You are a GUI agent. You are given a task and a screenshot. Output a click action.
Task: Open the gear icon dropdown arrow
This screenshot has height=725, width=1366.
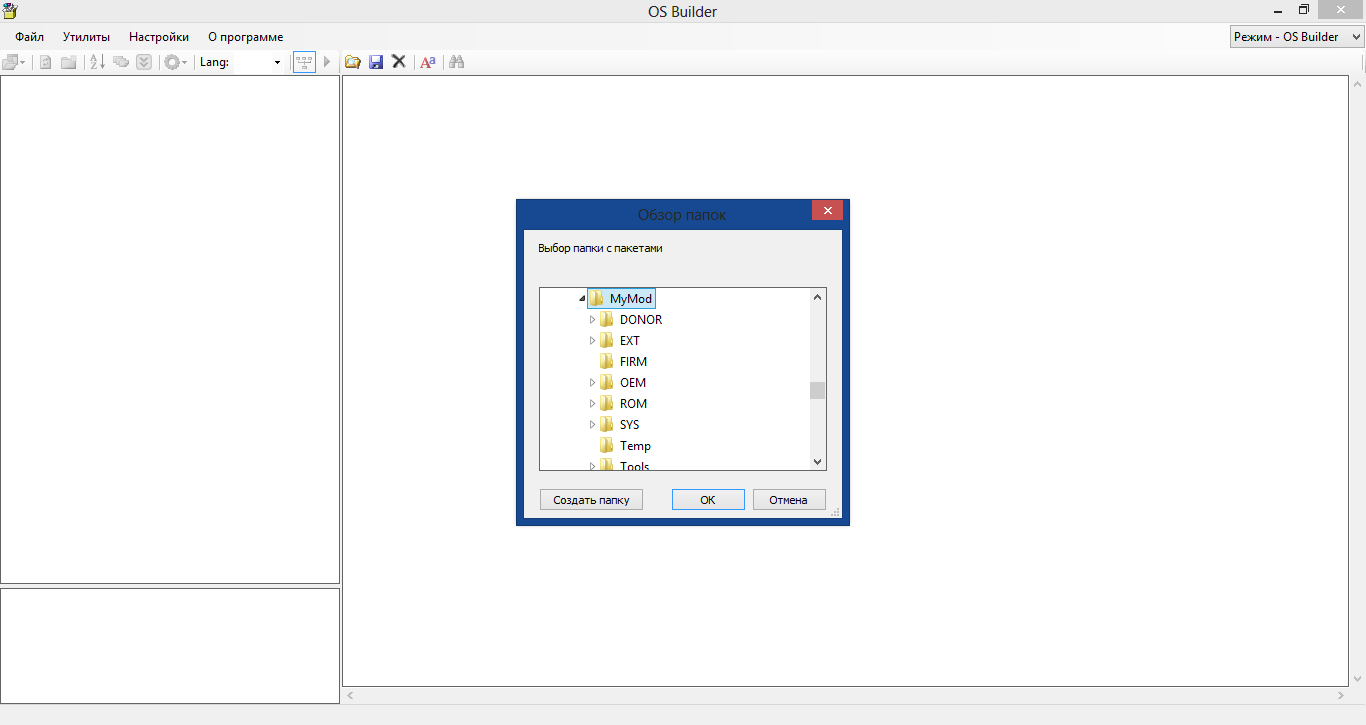pyautogui.click(x=184, y=62)
